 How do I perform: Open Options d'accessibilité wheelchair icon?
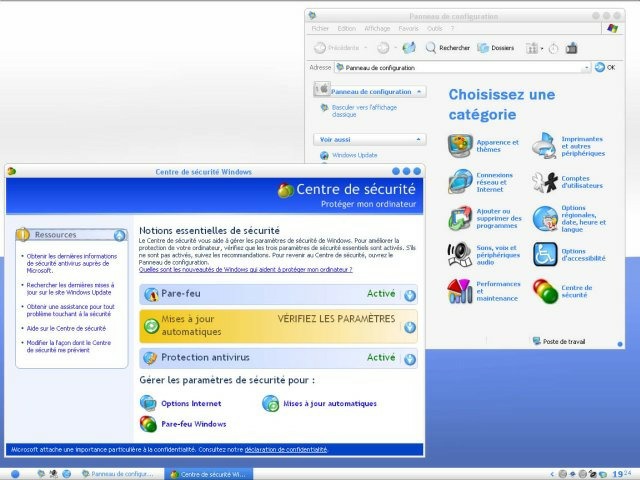click(x=545, y=254)
